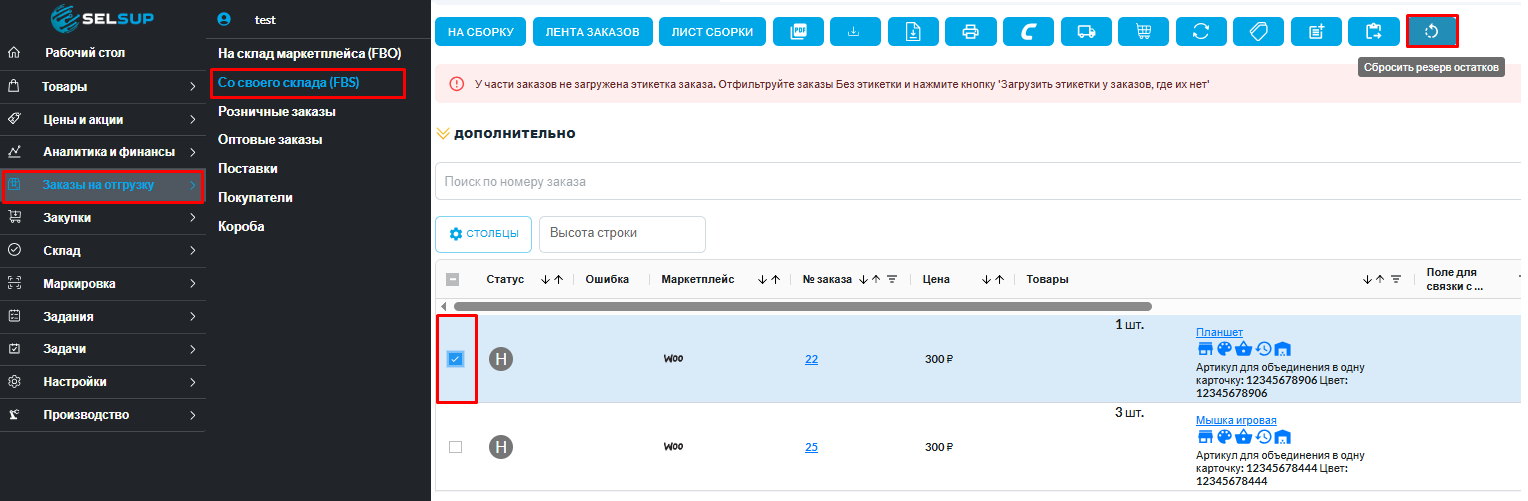
Task: Uncheck the checkbox for order 22
Action: click(456, 359)
